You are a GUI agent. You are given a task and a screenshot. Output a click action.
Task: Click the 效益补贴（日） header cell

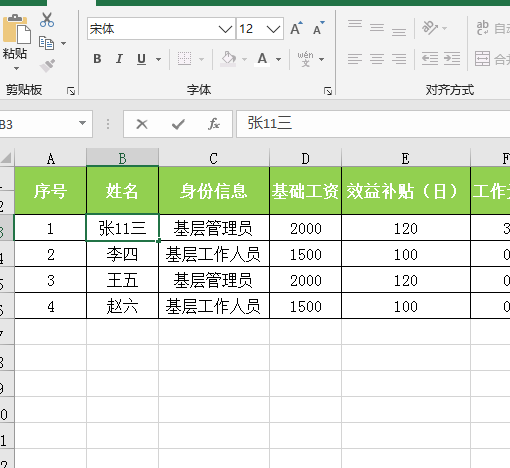[406, 190]
